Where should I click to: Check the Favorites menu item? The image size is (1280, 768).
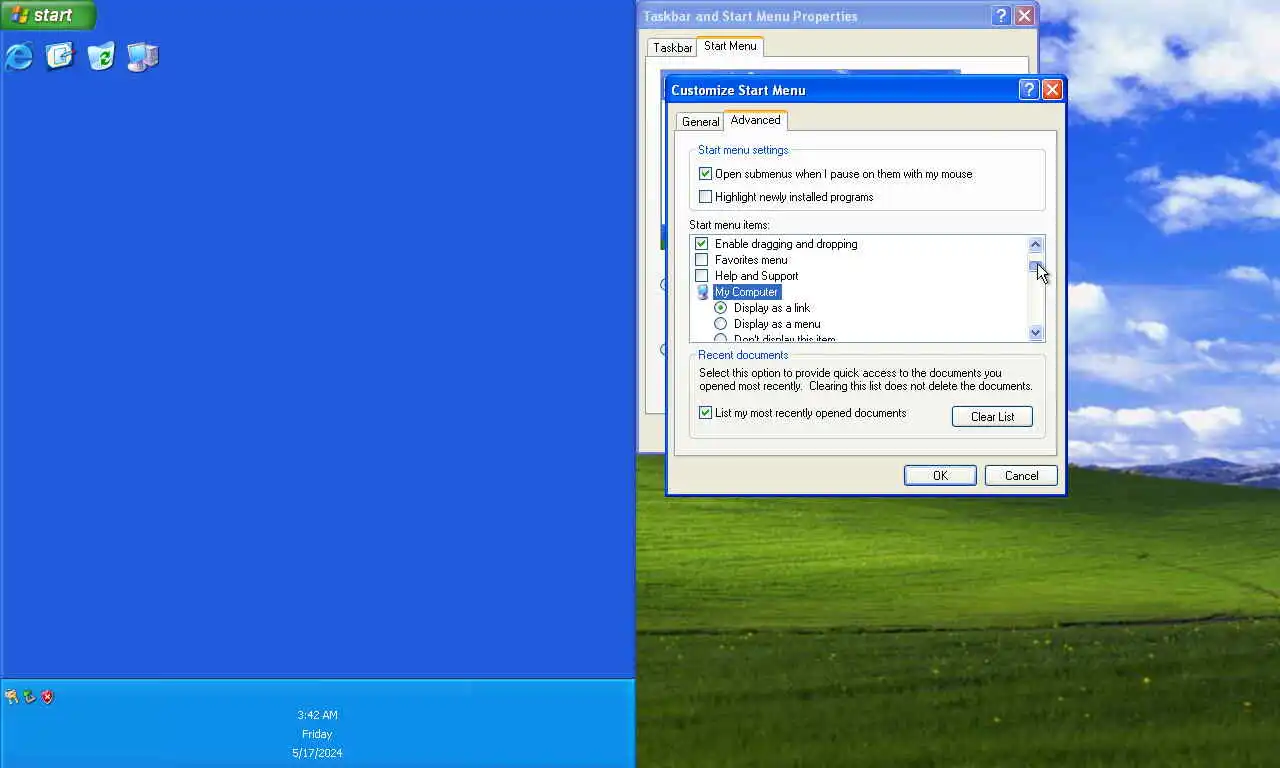coord(701,259)
